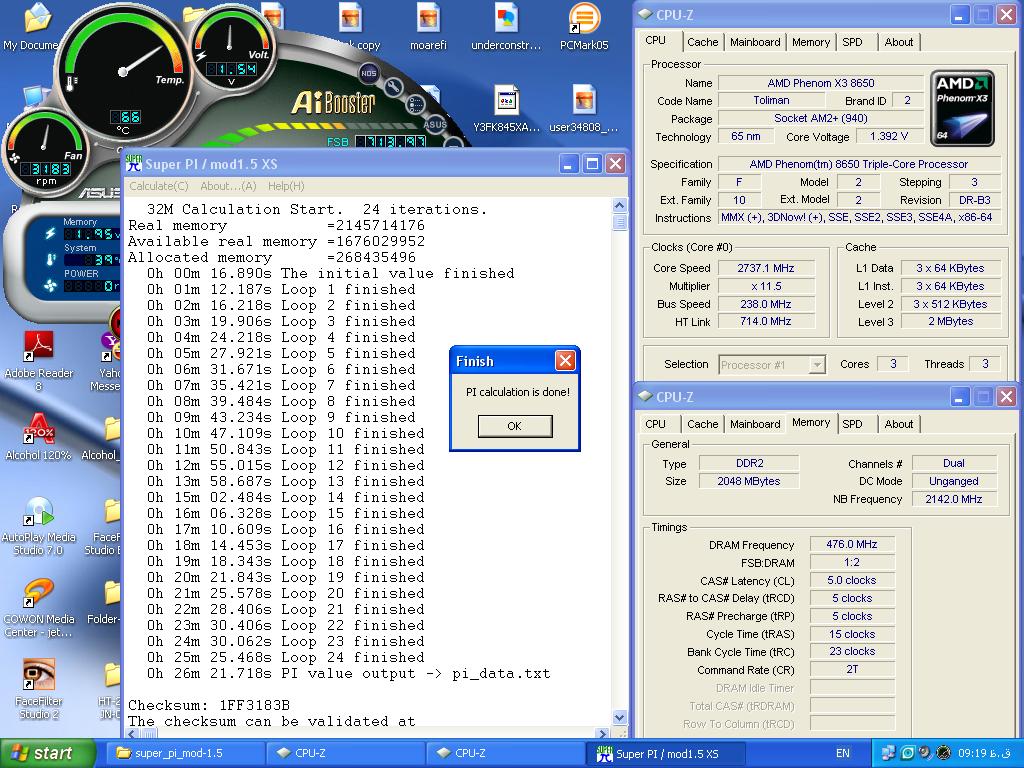This screenshot has height=768, width=1024.
Task: Click the EN language indicator on taskbar
Action: coord(843,753)
